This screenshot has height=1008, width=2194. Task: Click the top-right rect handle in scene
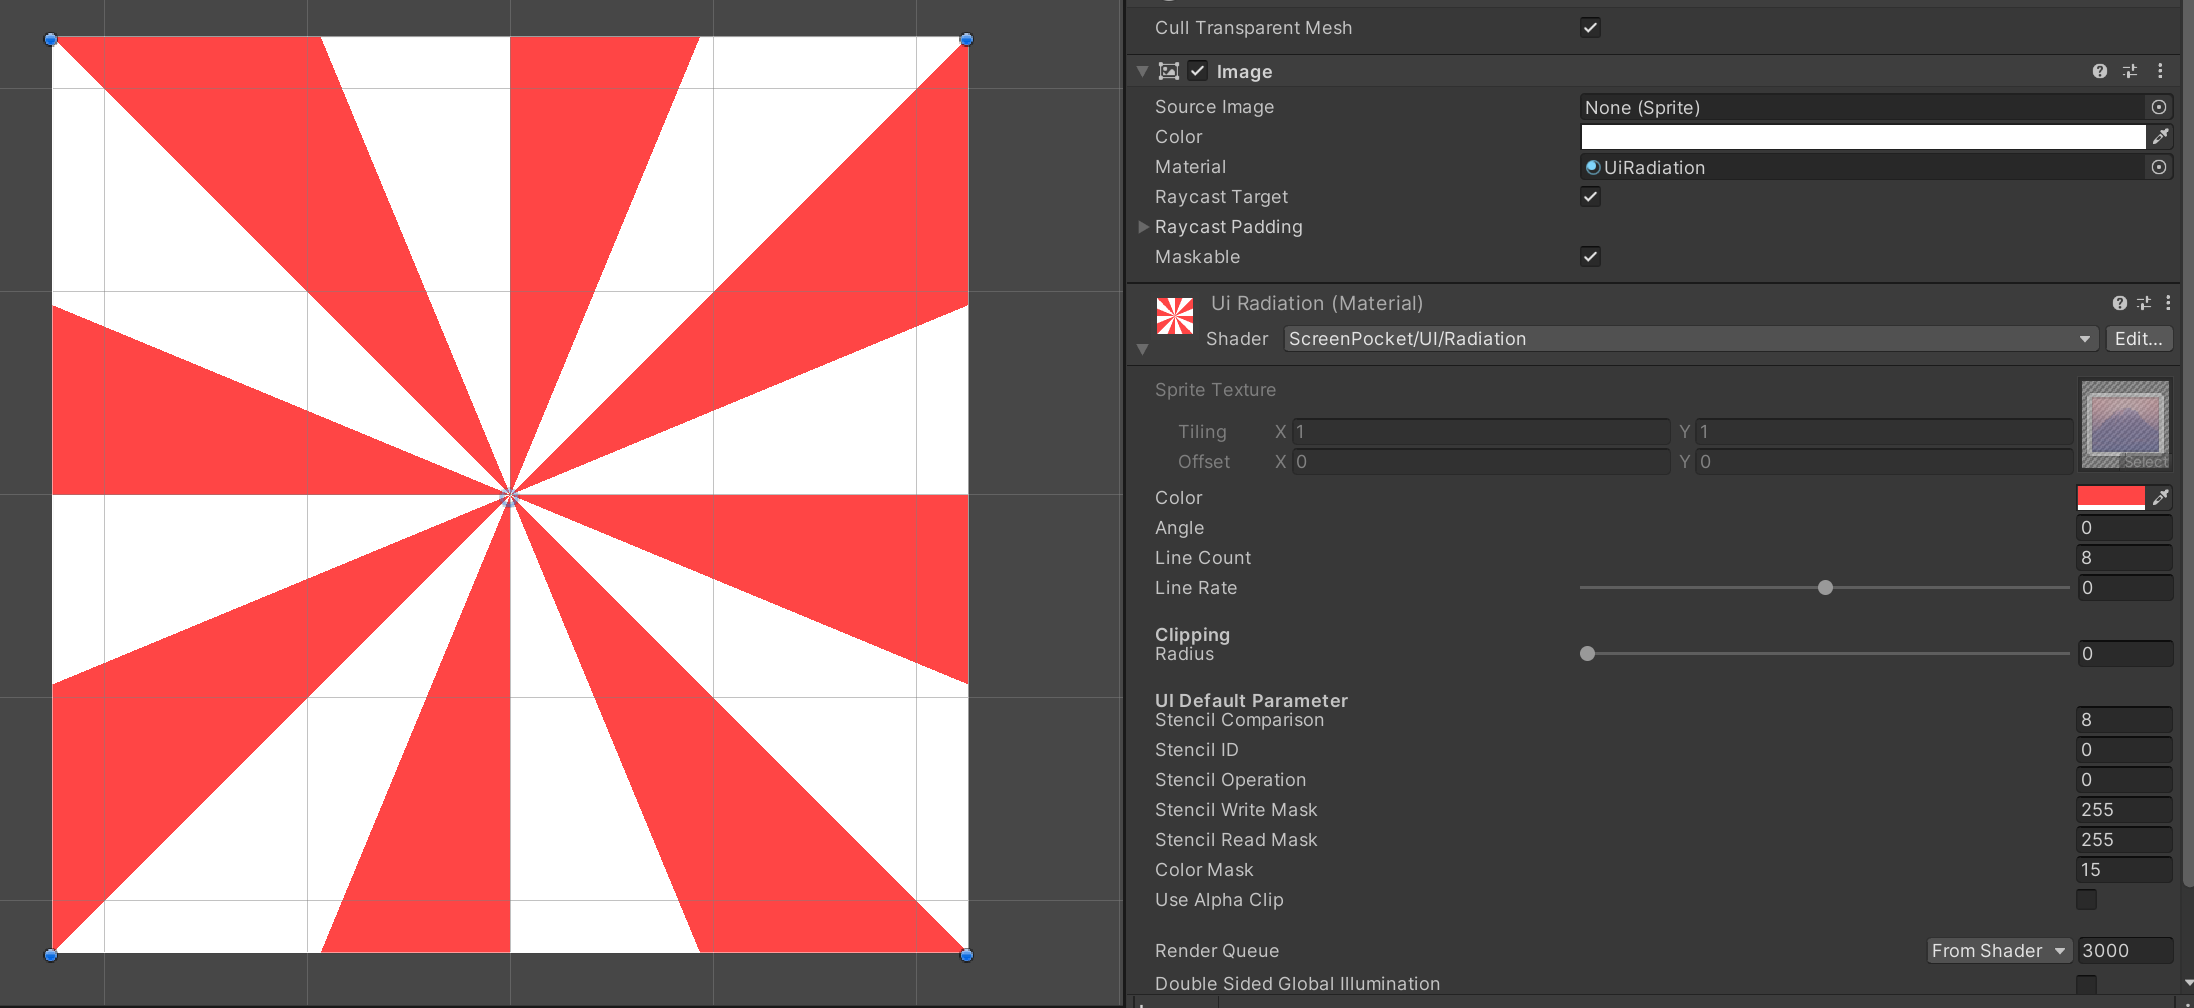pos(966,39)
